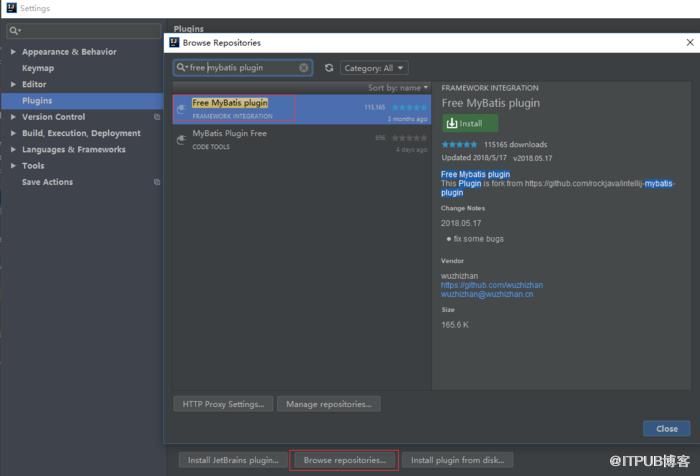Screen dimensions: 700x476
Task: Click the Free MyBatis plugin list icon
Action: click(181, 109)
